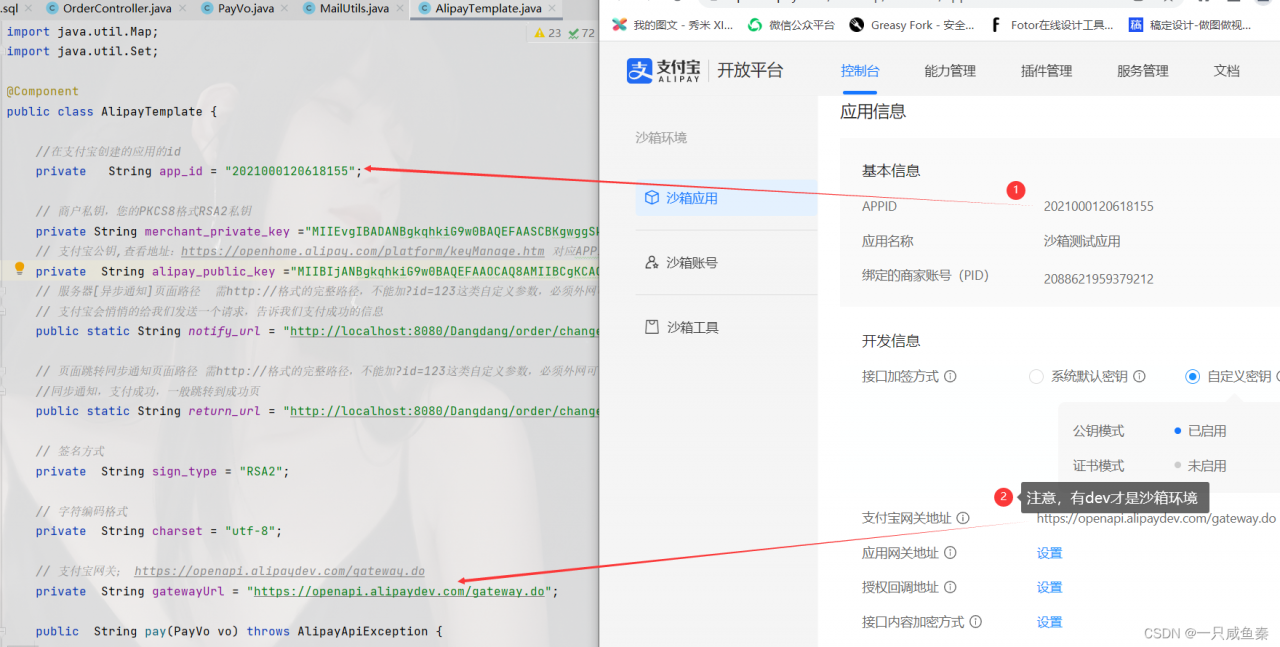
Task: Click 设置 link for 接口内容加密方式
Action: click(x=1049, y=622)
